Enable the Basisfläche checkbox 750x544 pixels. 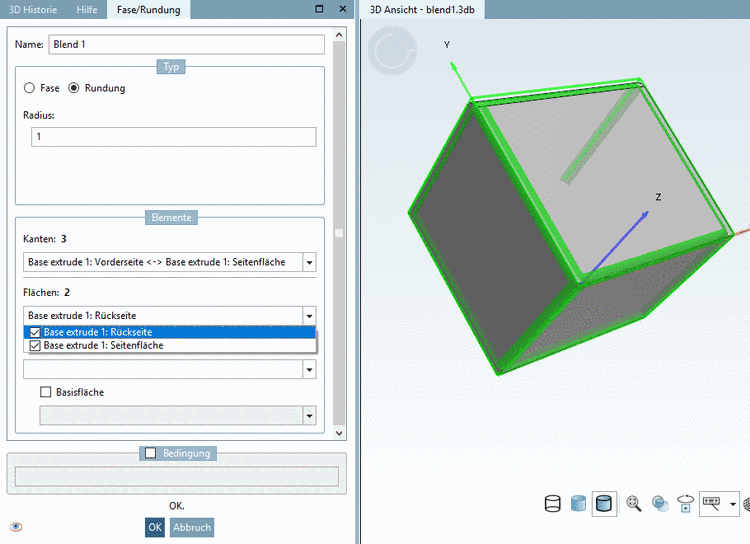click(45, 392)
